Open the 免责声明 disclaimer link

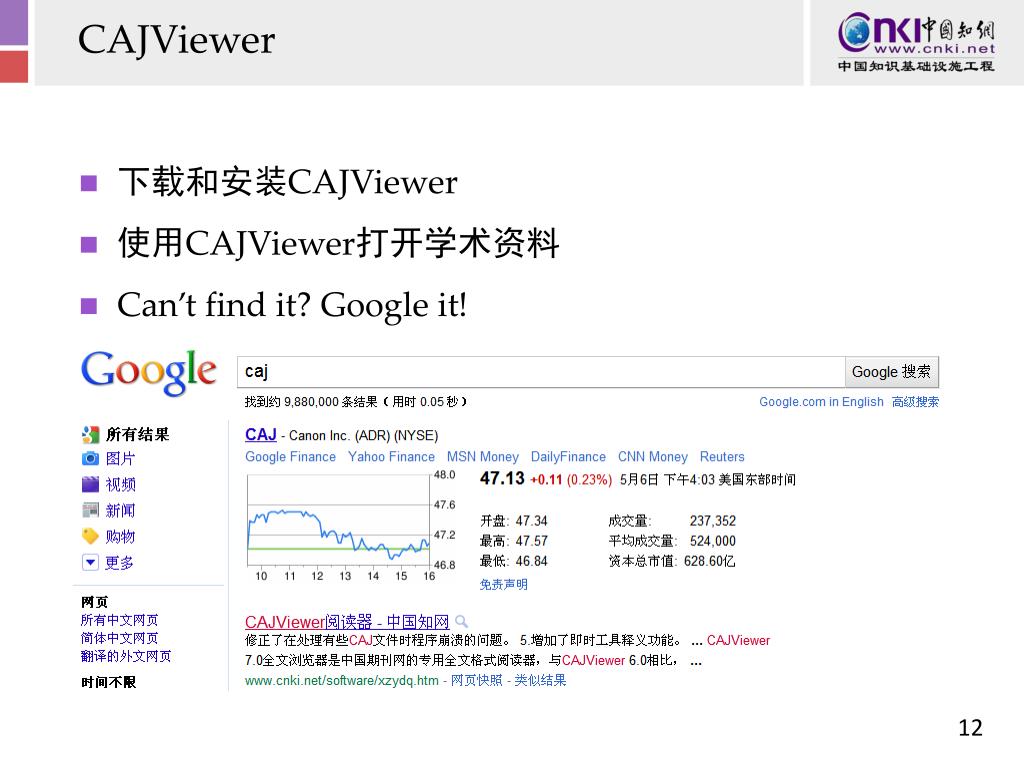click(x=504, y=584)
